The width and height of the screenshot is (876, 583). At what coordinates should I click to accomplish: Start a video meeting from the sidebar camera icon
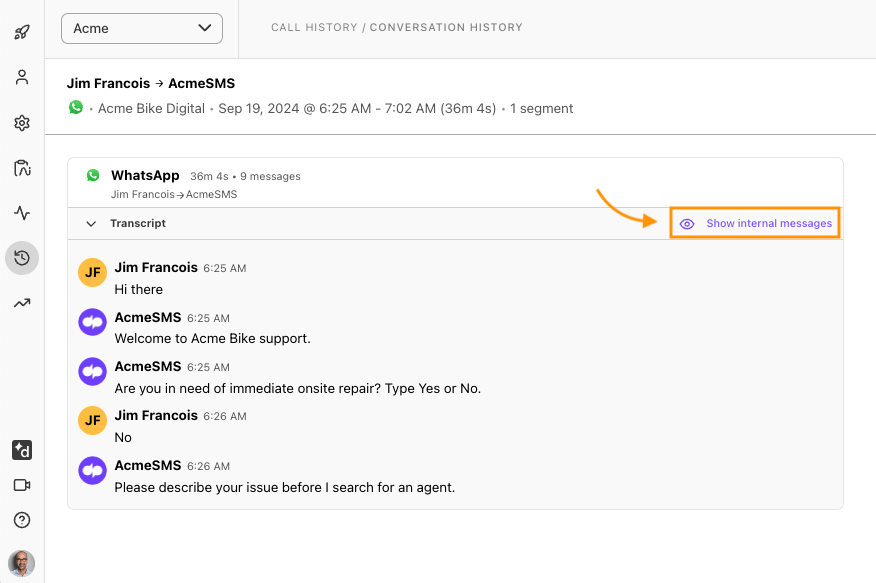pos(22,485)
